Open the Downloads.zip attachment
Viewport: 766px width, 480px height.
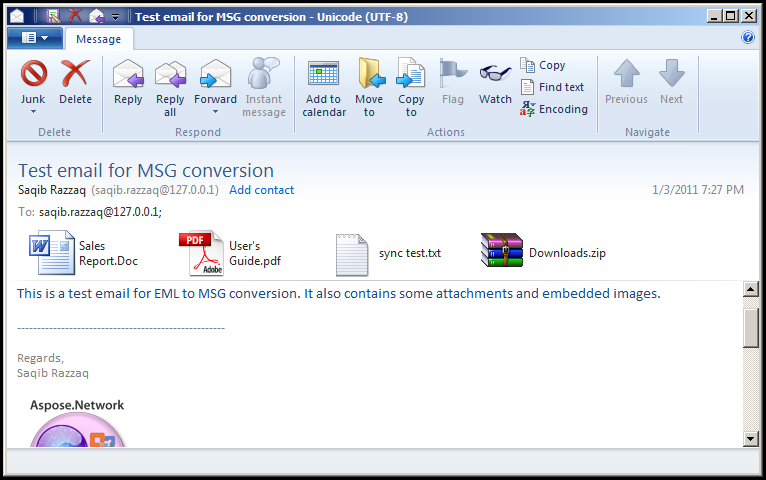tap(545, 253)
